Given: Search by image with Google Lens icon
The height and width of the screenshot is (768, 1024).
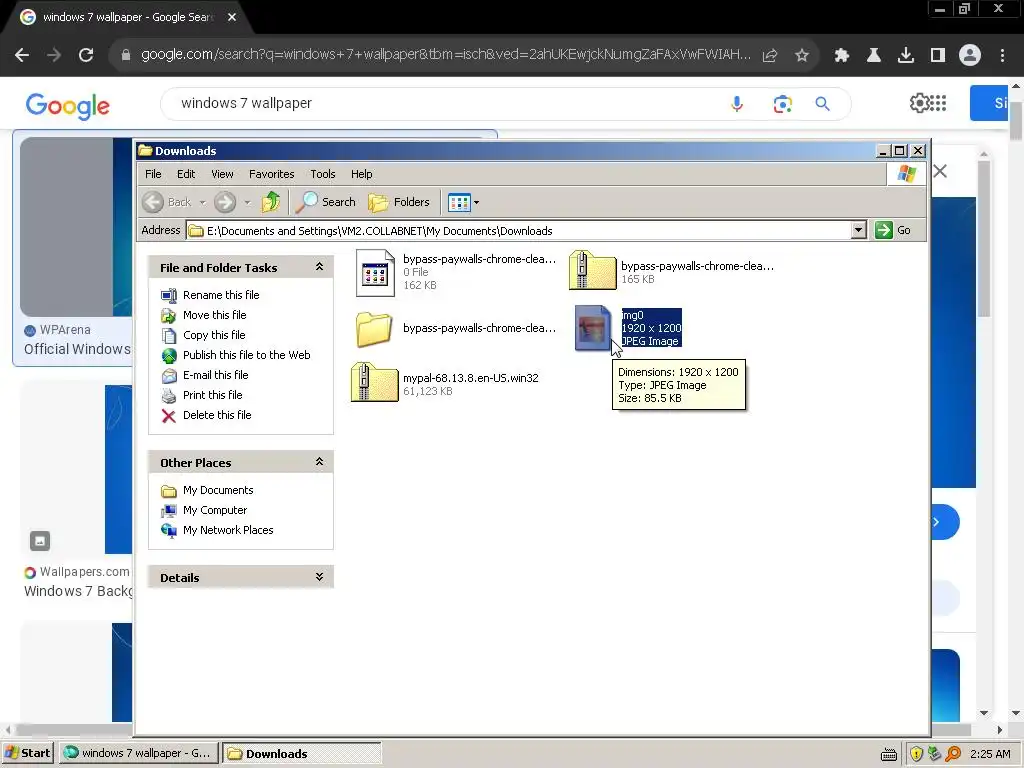Looking at the screenshot, I should 782,104.
